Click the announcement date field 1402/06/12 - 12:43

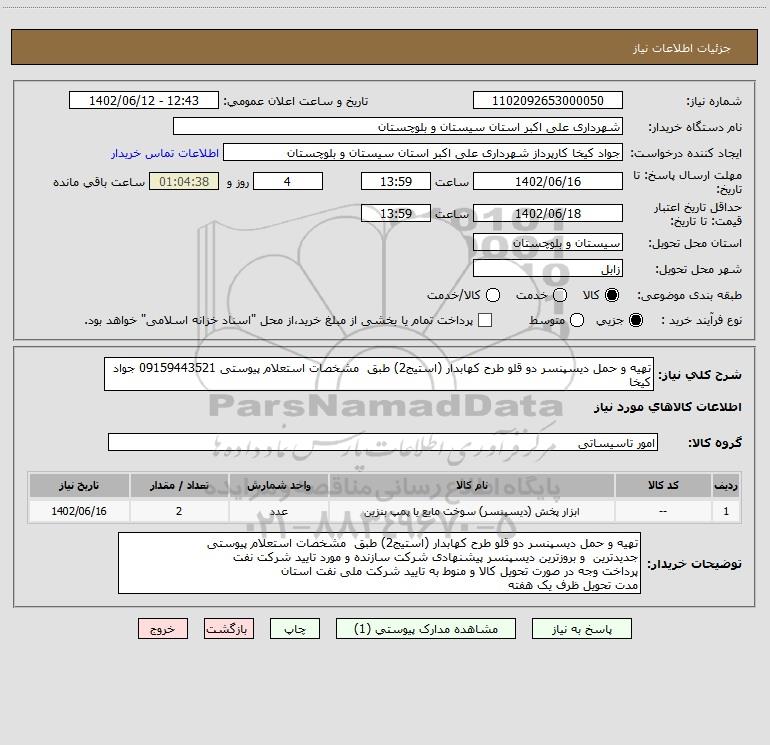[x=144, y=101]
